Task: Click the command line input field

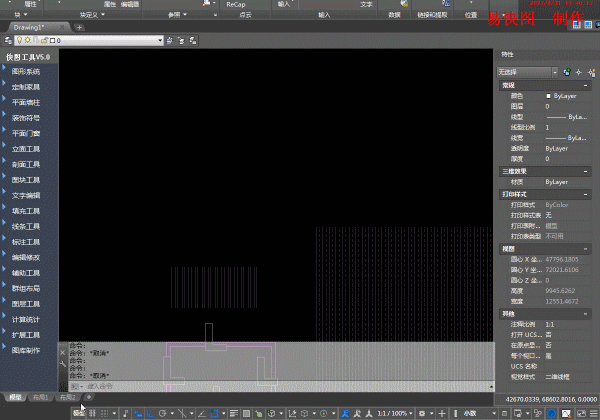Action: [x=281, y=386]
